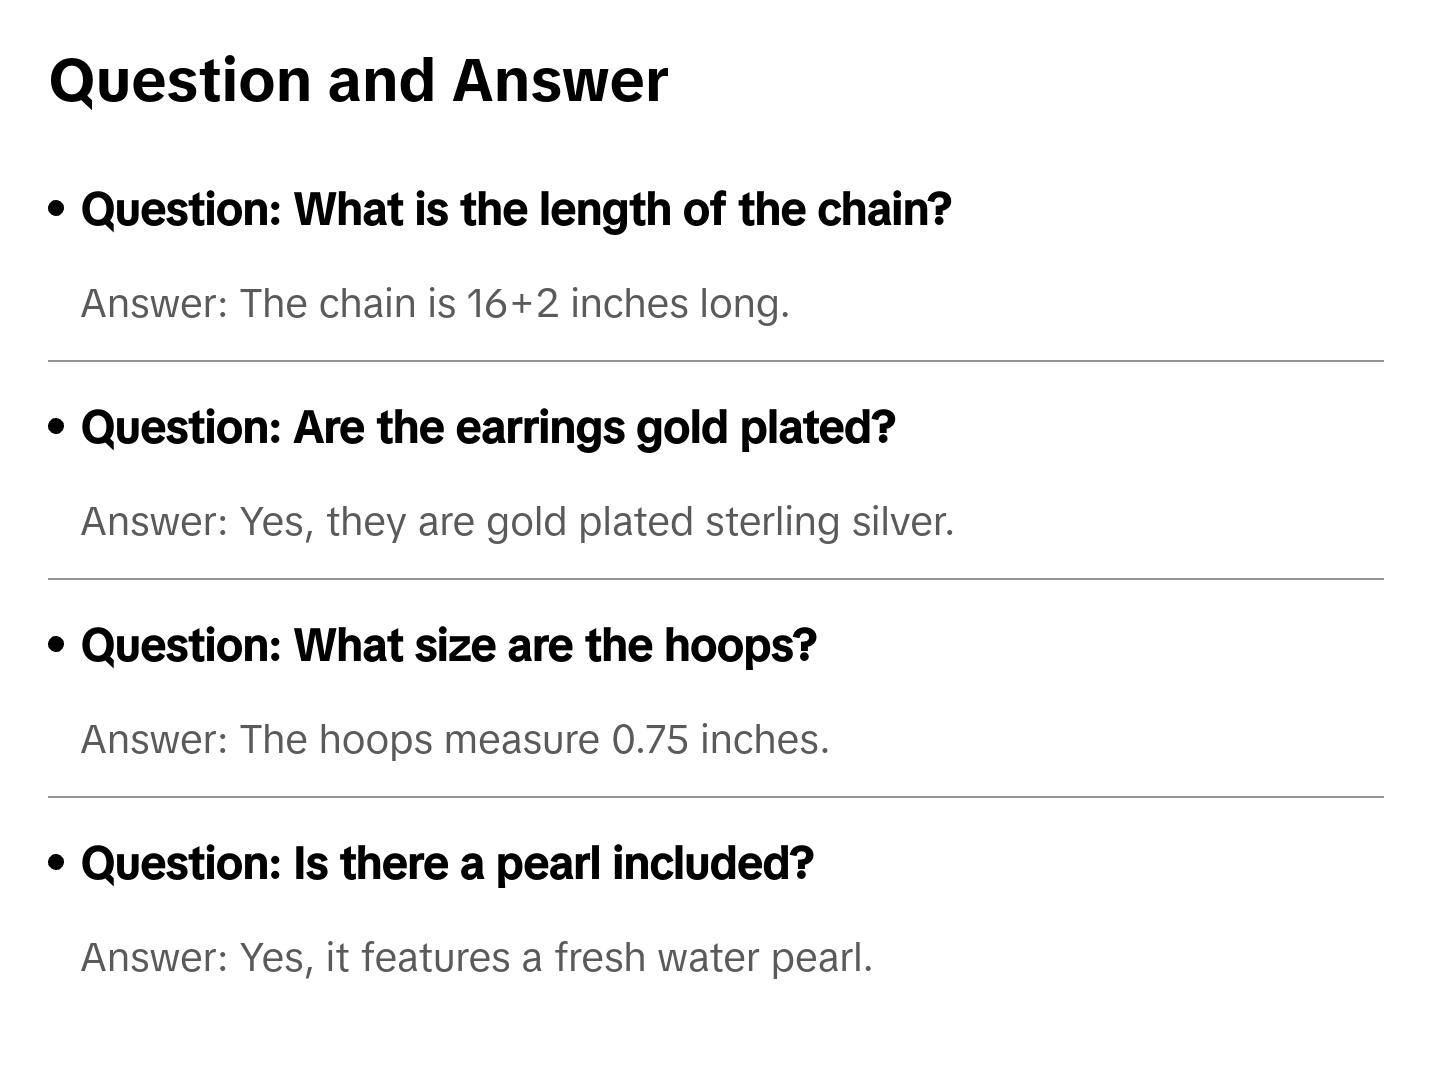Click the bullet before the pearl question
This screenshot has width=1432, height=1072.
tap(57, 863)
